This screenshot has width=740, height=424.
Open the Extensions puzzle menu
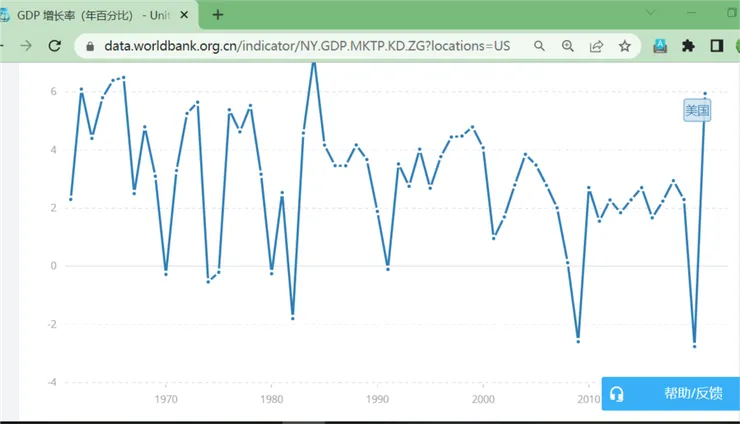click(x=688, y=46)
